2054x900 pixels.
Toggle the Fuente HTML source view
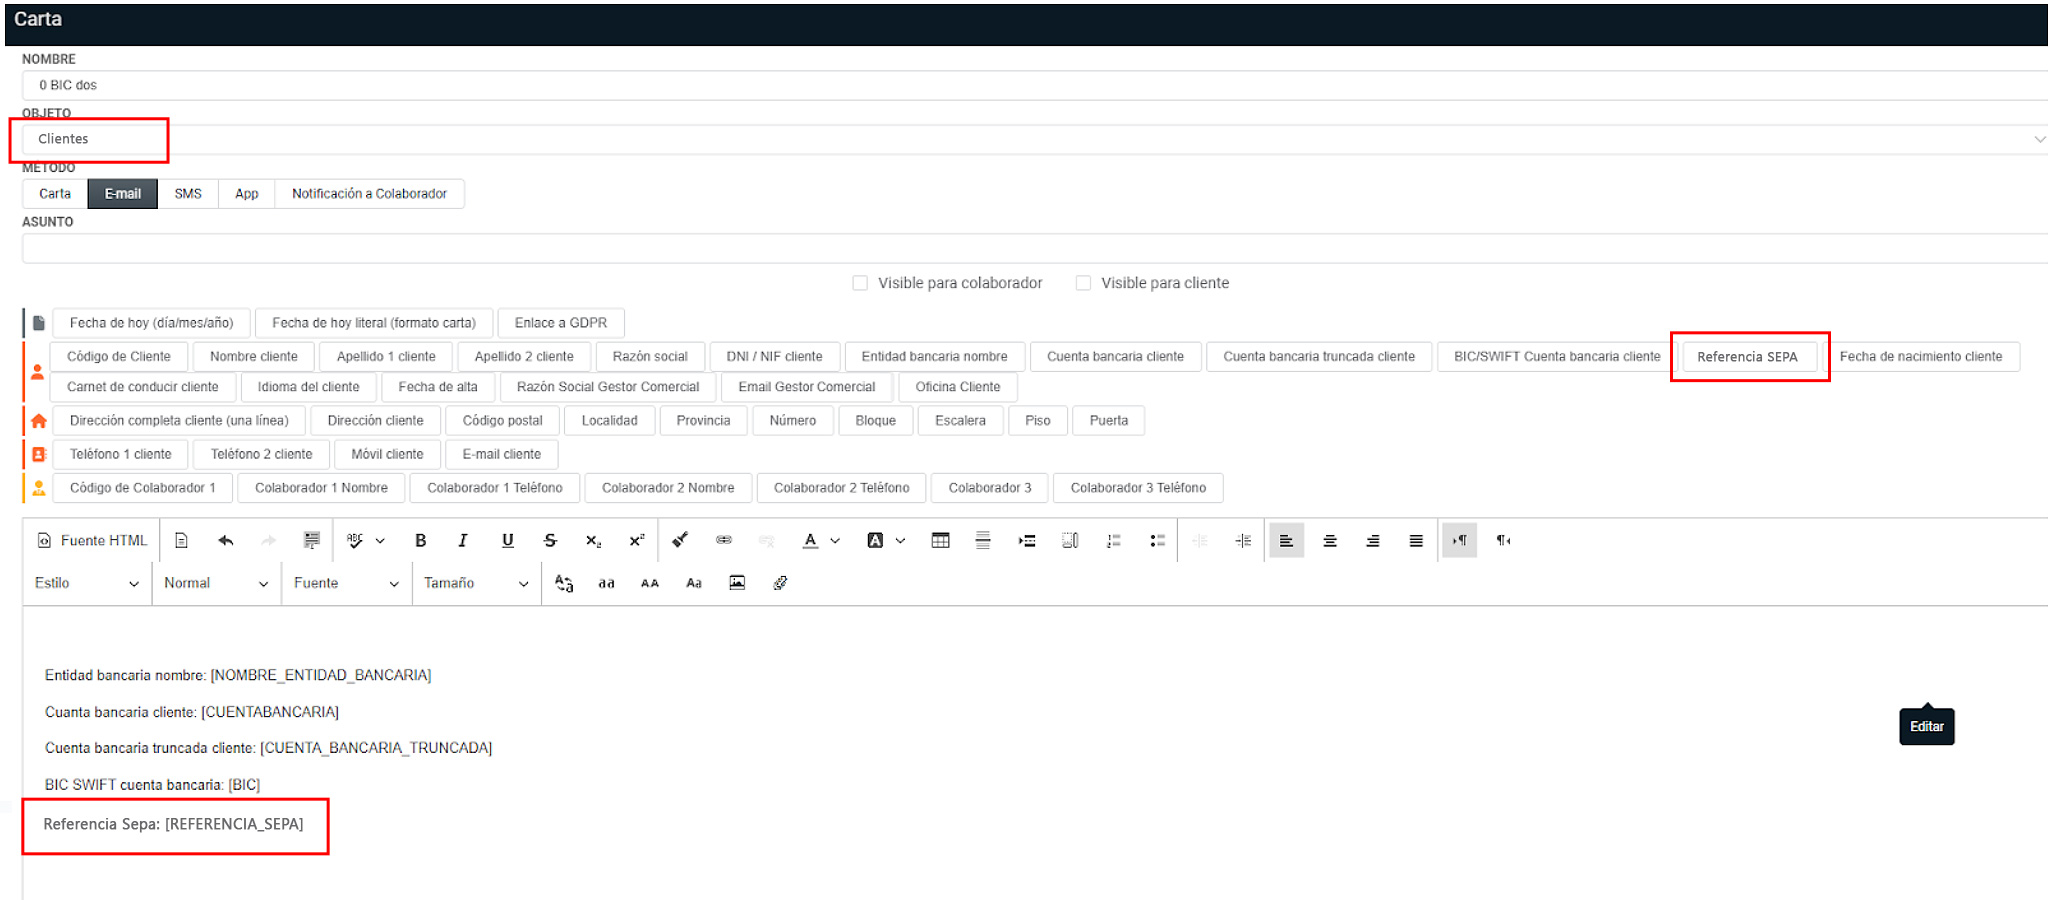coord(92,541)
